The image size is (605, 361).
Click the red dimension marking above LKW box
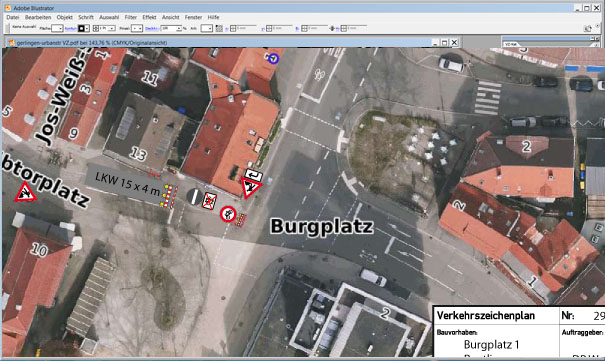pos(154,174)
